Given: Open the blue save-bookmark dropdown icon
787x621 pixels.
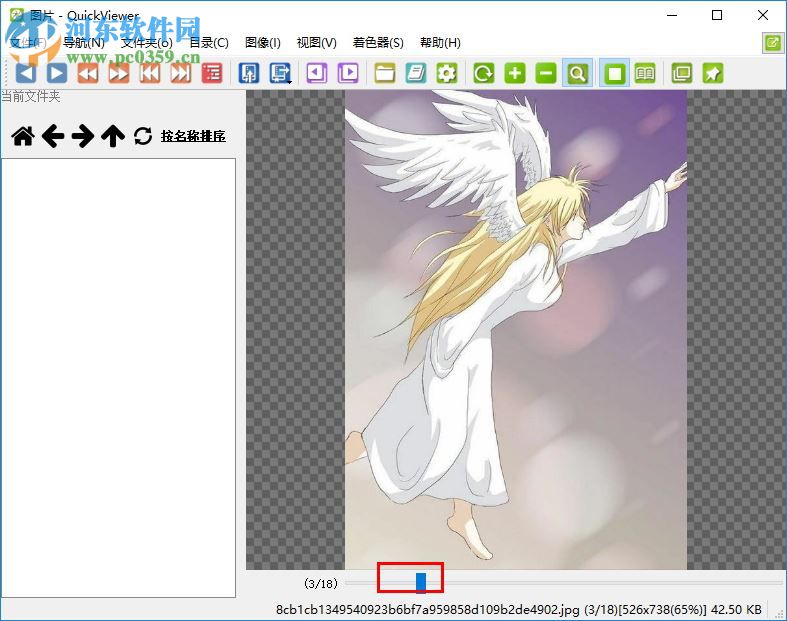Looking at the screenshot, I should tap(281, 73).
